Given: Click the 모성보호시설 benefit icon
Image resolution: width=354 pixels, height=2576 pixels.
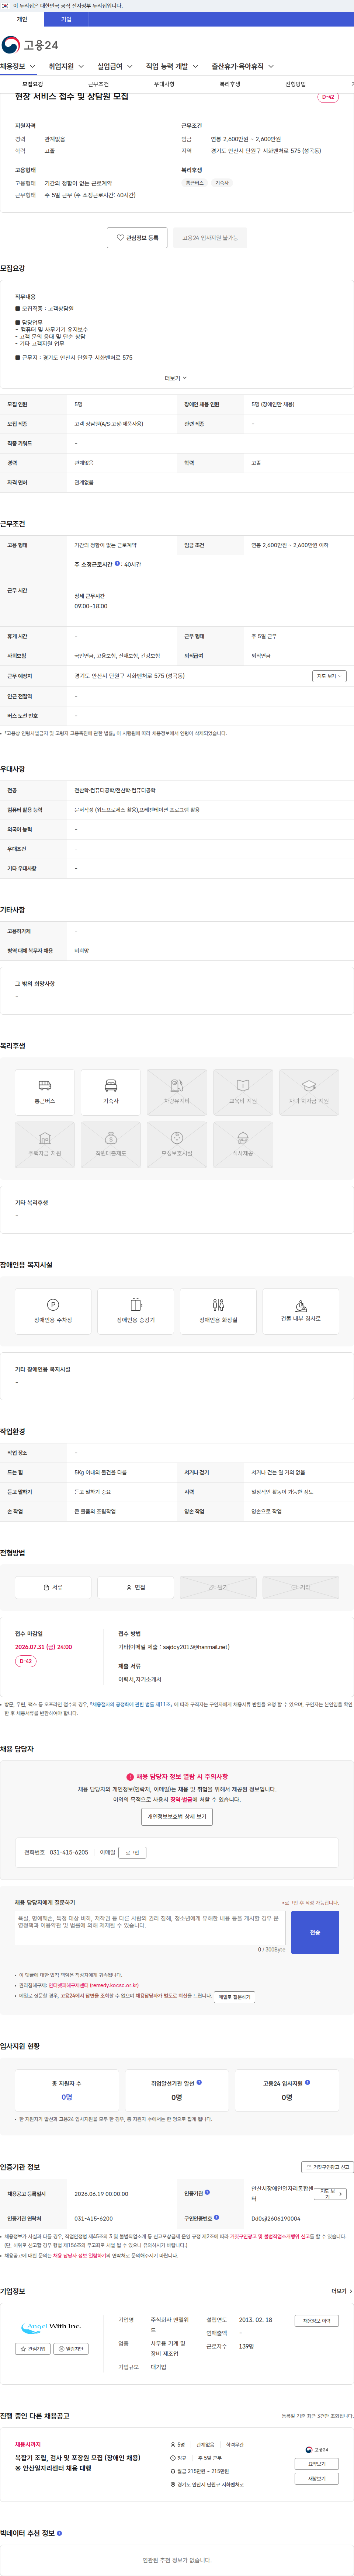Looking at the screenshot, I should [x=177, y=1145].
